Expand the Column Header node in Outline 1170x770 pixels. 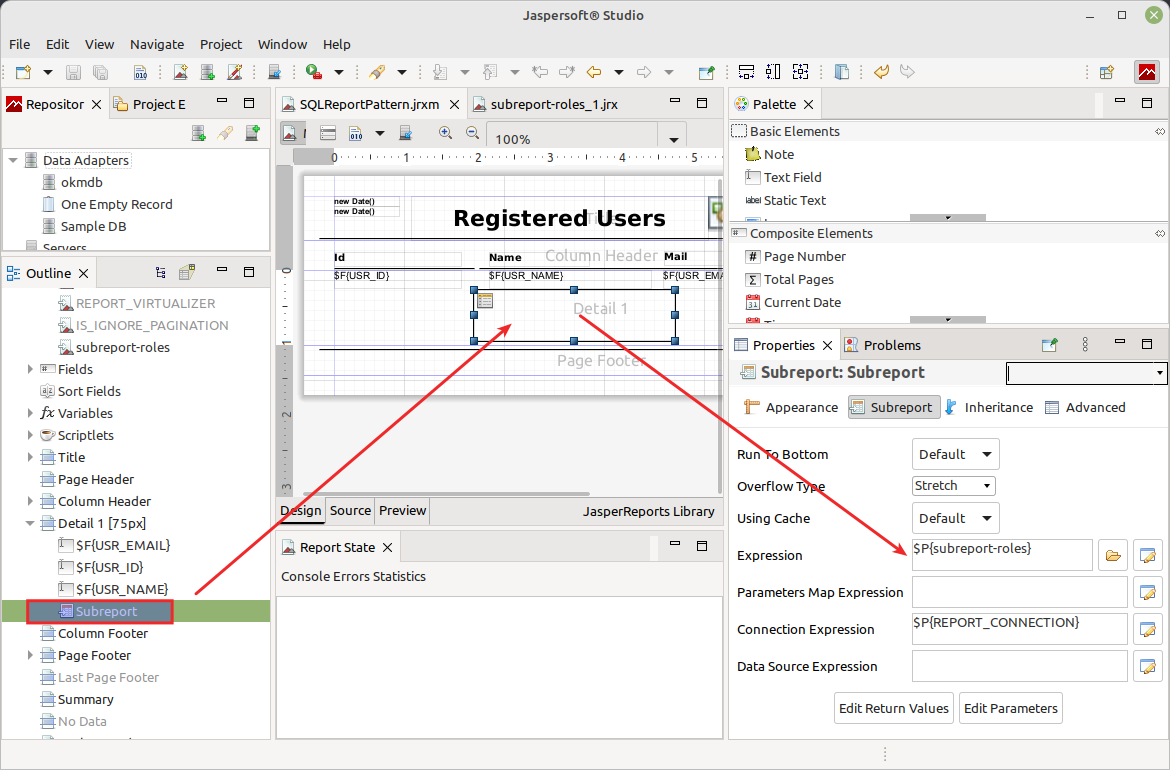30,501
